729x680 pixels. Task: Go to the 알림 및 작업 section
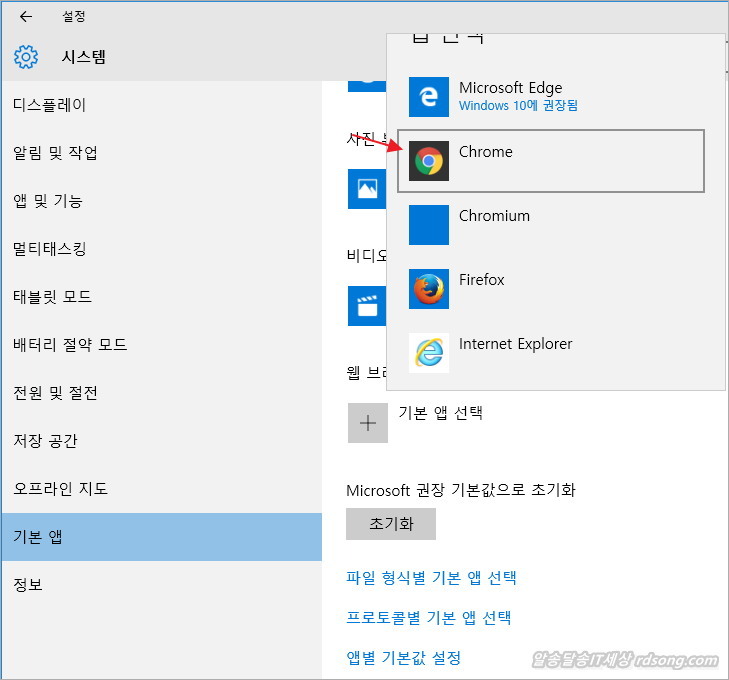(55, 153)
